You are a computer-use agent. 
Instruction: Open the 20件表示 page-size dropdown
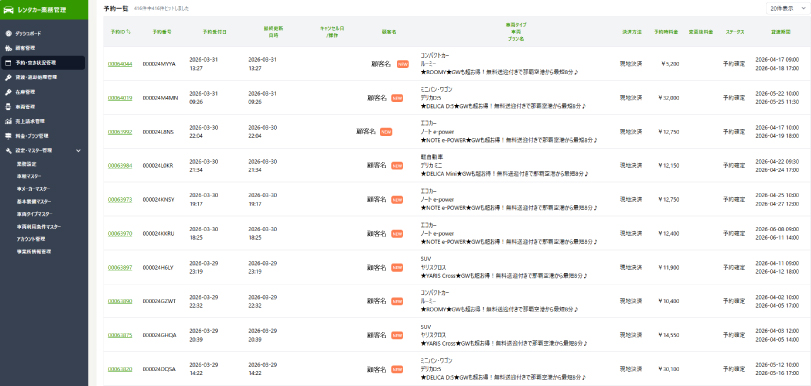787,9
